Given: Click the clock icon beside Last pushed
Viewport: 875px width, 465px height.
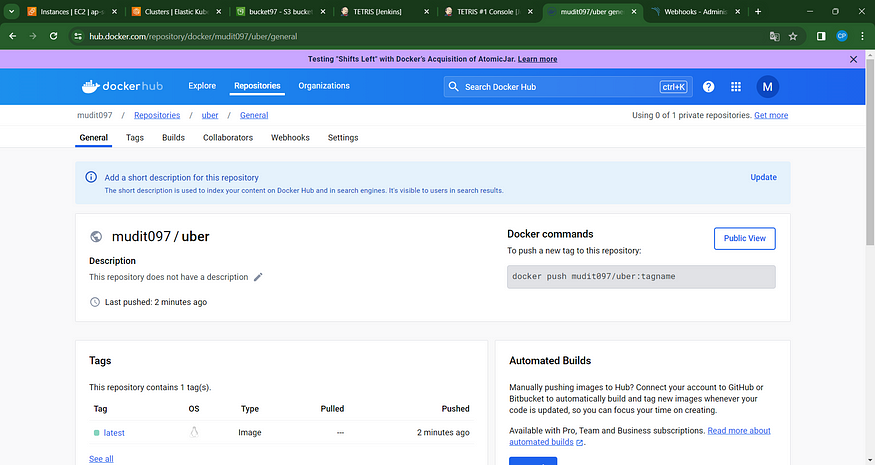Looking at the screenshot, I should point(95,302).
